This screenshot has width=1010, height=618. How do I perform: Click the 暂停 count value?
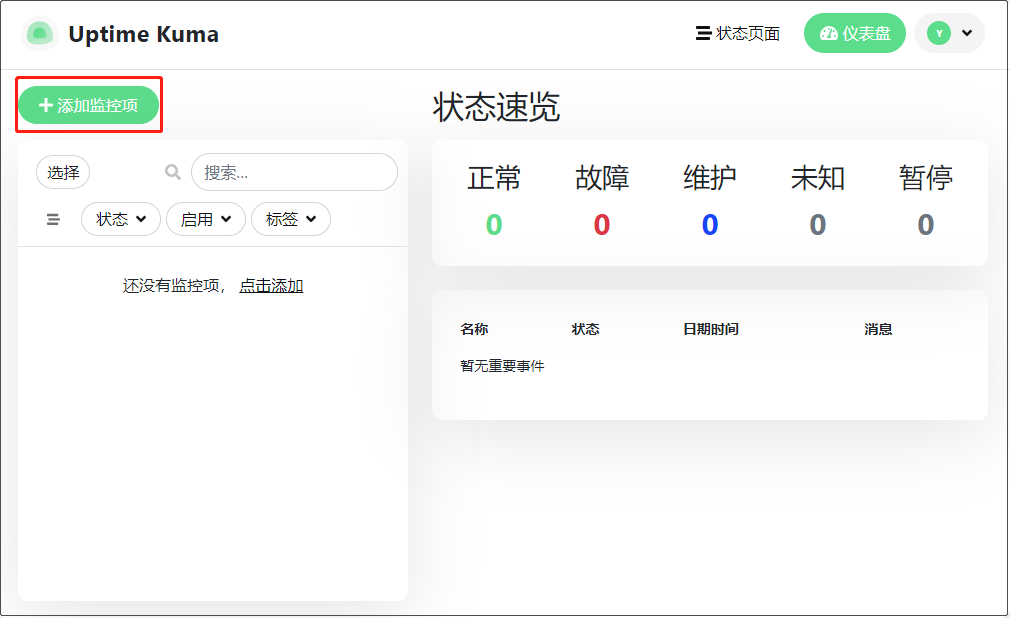tap(926, 225)
